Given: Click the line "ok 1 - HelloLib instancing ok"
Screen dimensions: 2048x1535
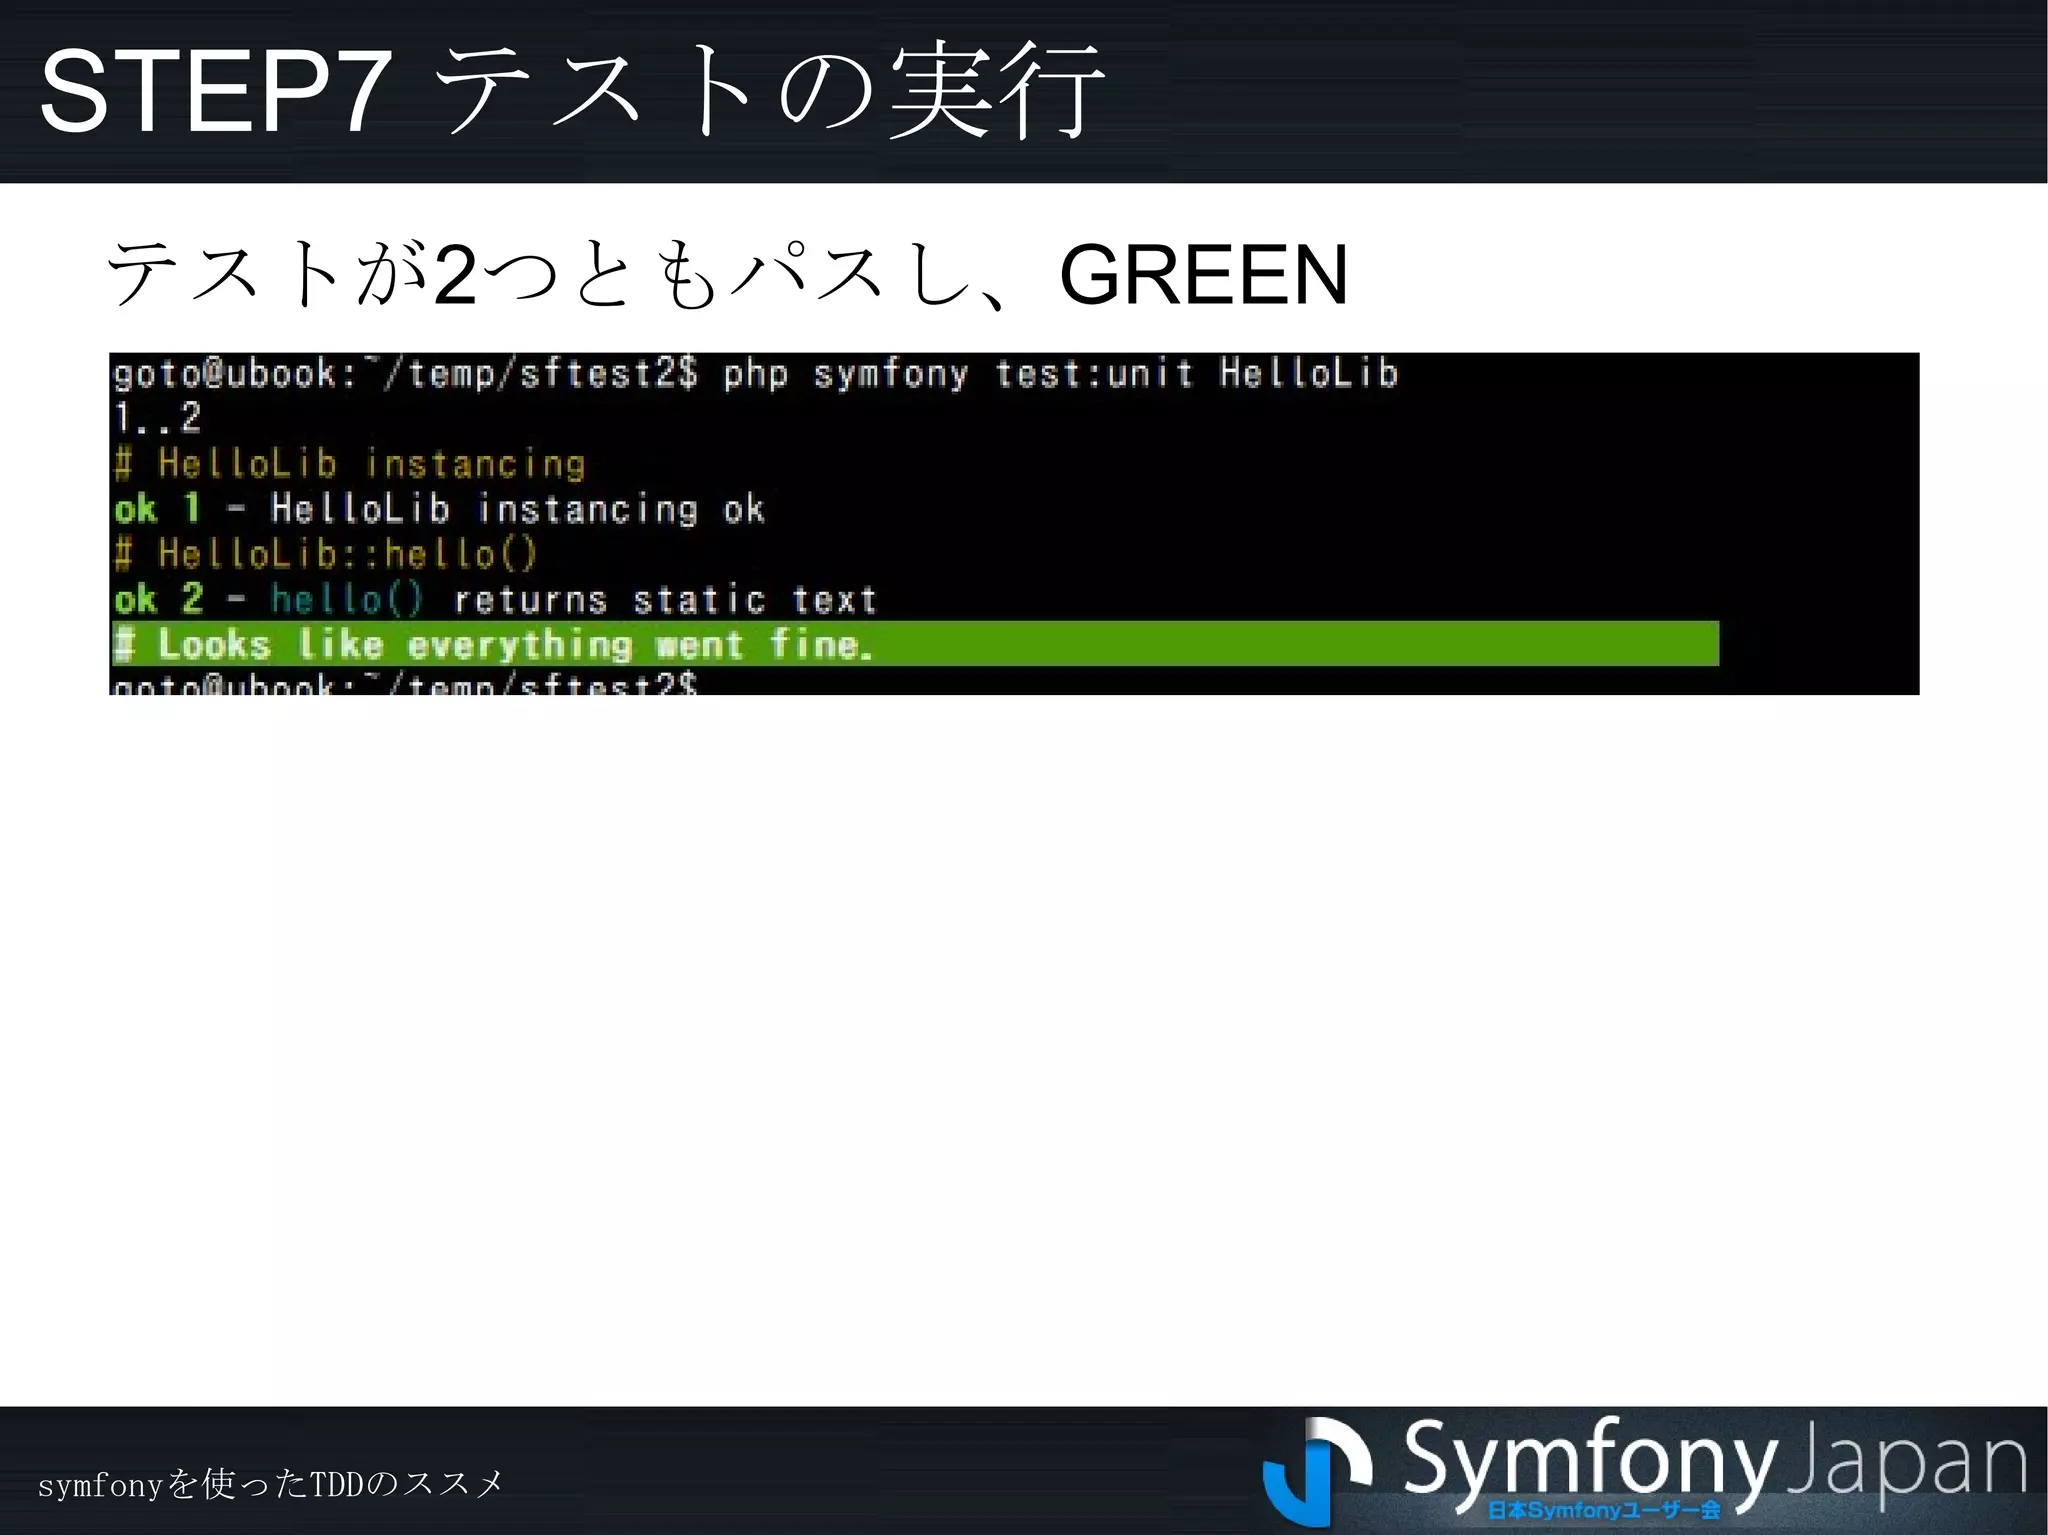Looking at the screenshot, I should pos(439,509).
